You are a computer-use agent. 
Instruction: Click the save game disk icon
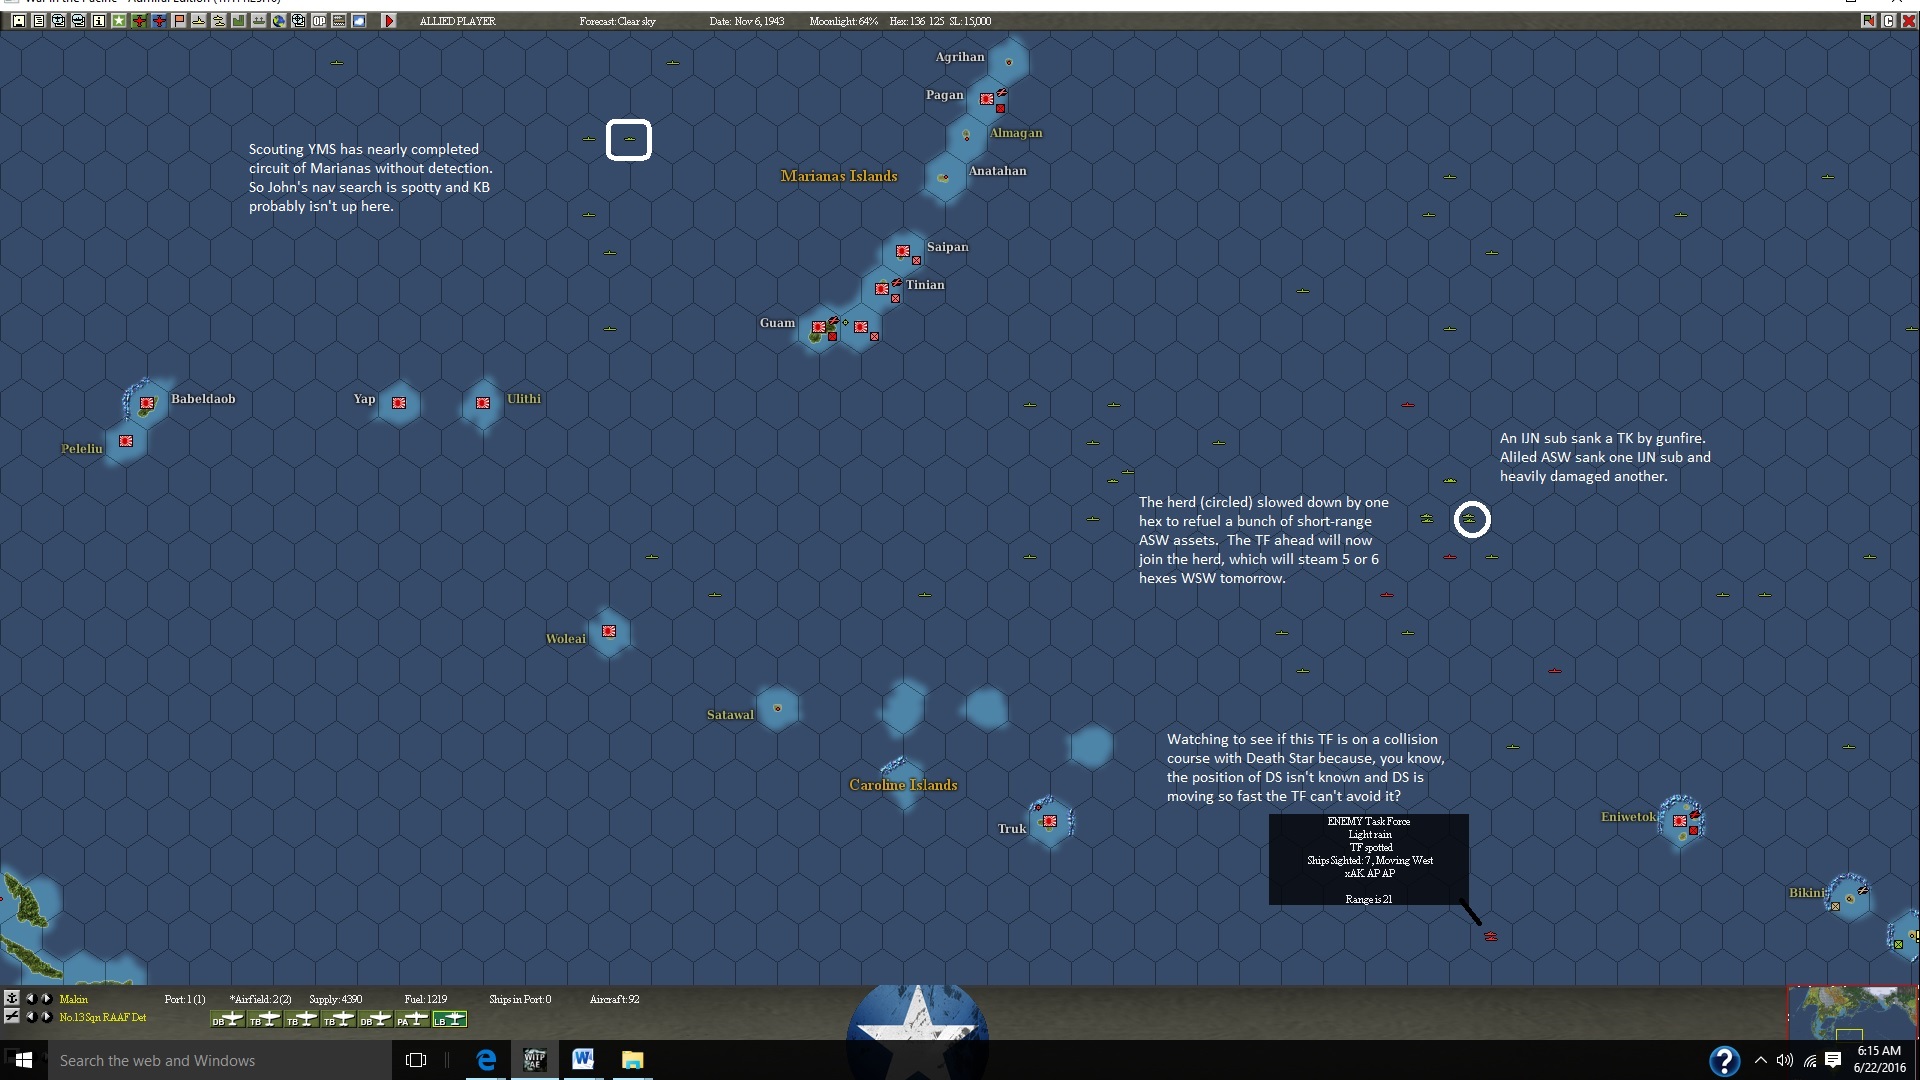[19, 21]
